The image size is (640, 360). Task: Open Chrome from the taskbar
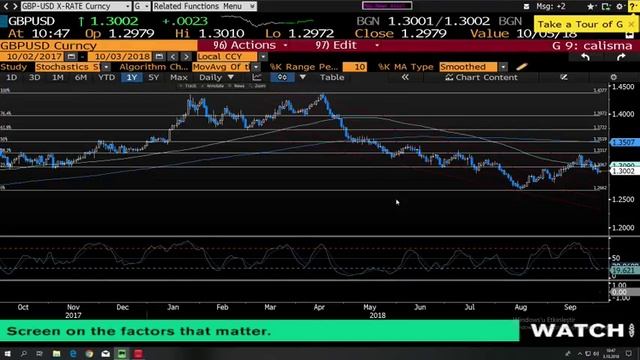(89, 353)
